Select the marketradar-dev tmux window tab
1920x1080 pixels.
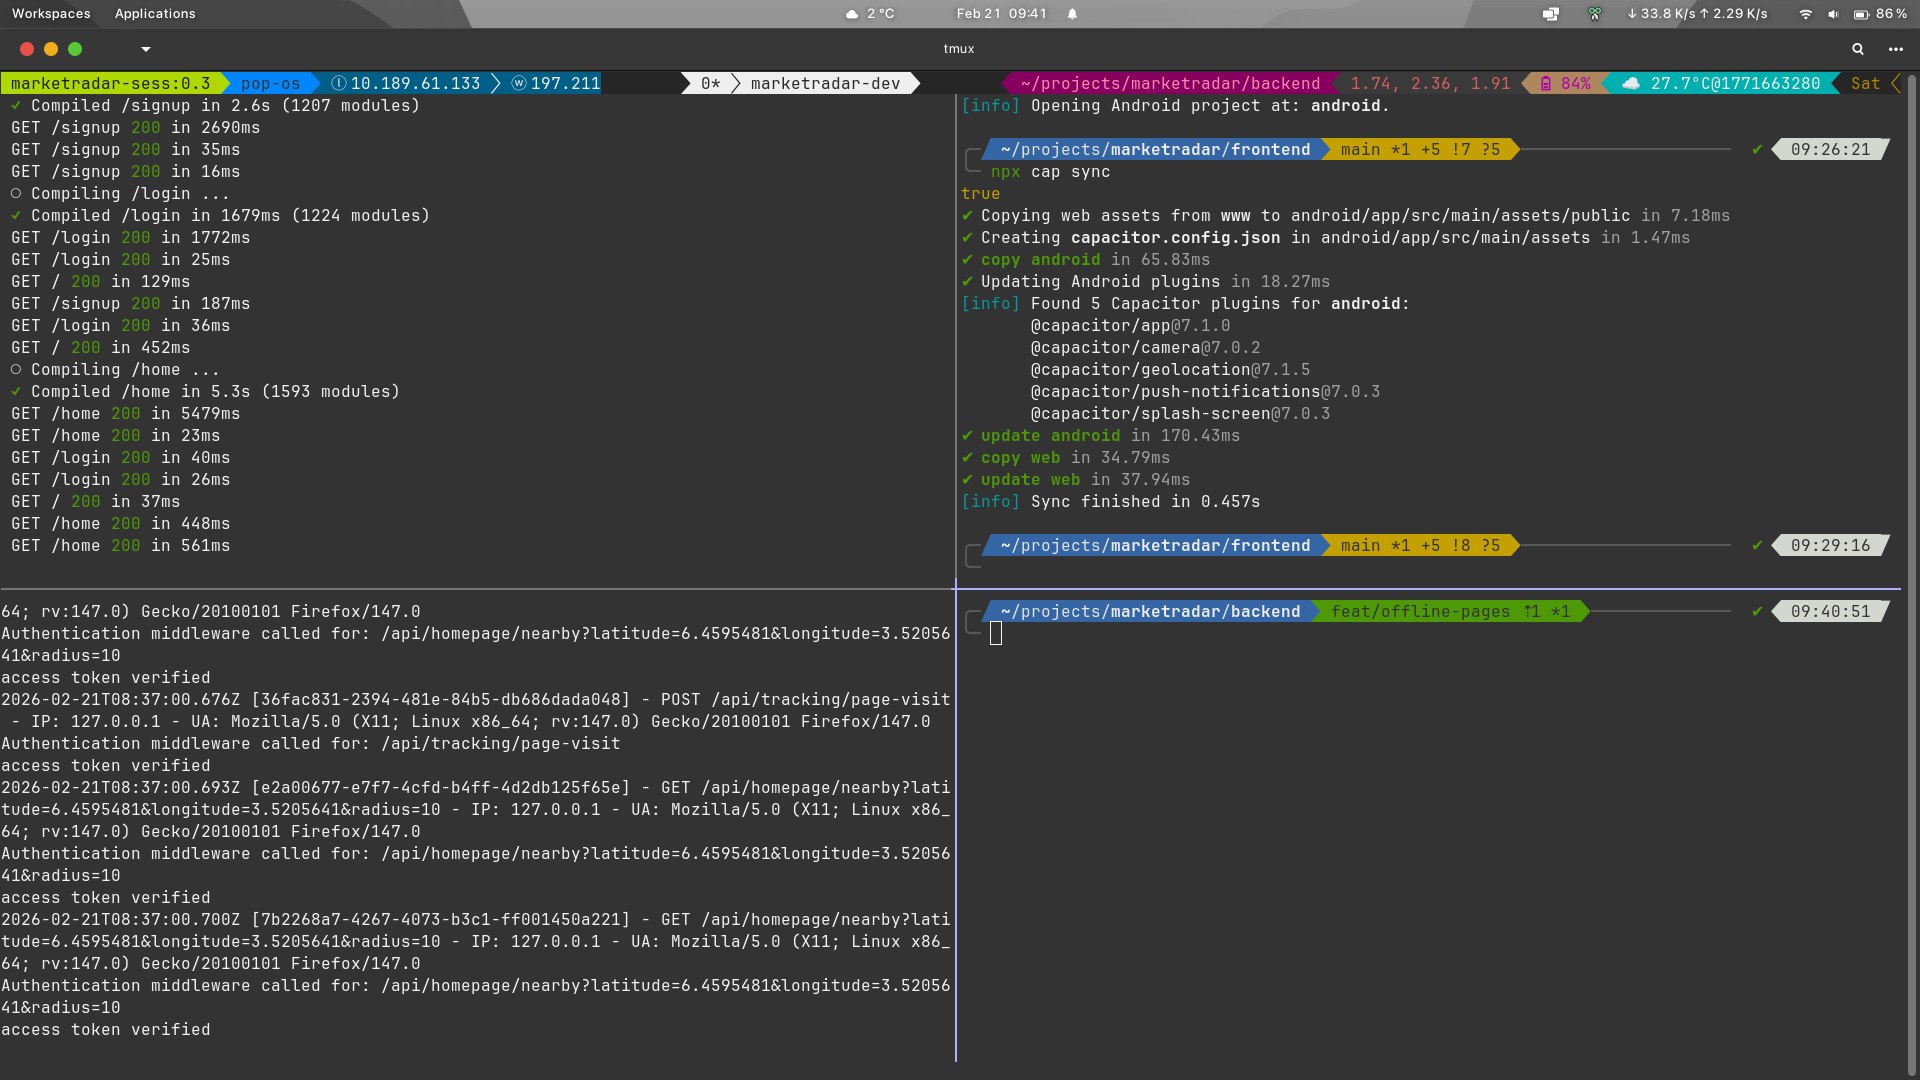tap(824, 84)
